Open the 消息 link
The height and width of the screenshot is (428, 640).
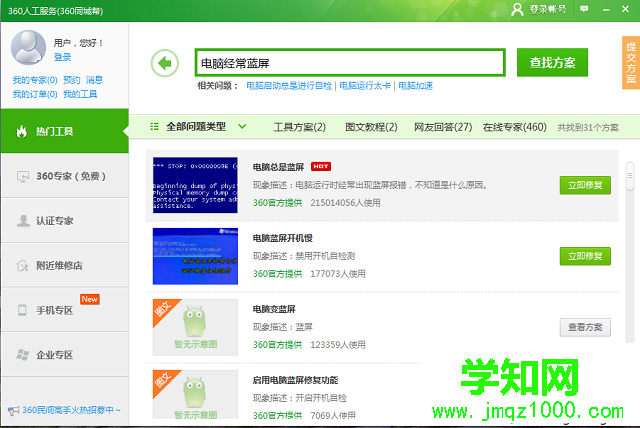pos(94,80)
